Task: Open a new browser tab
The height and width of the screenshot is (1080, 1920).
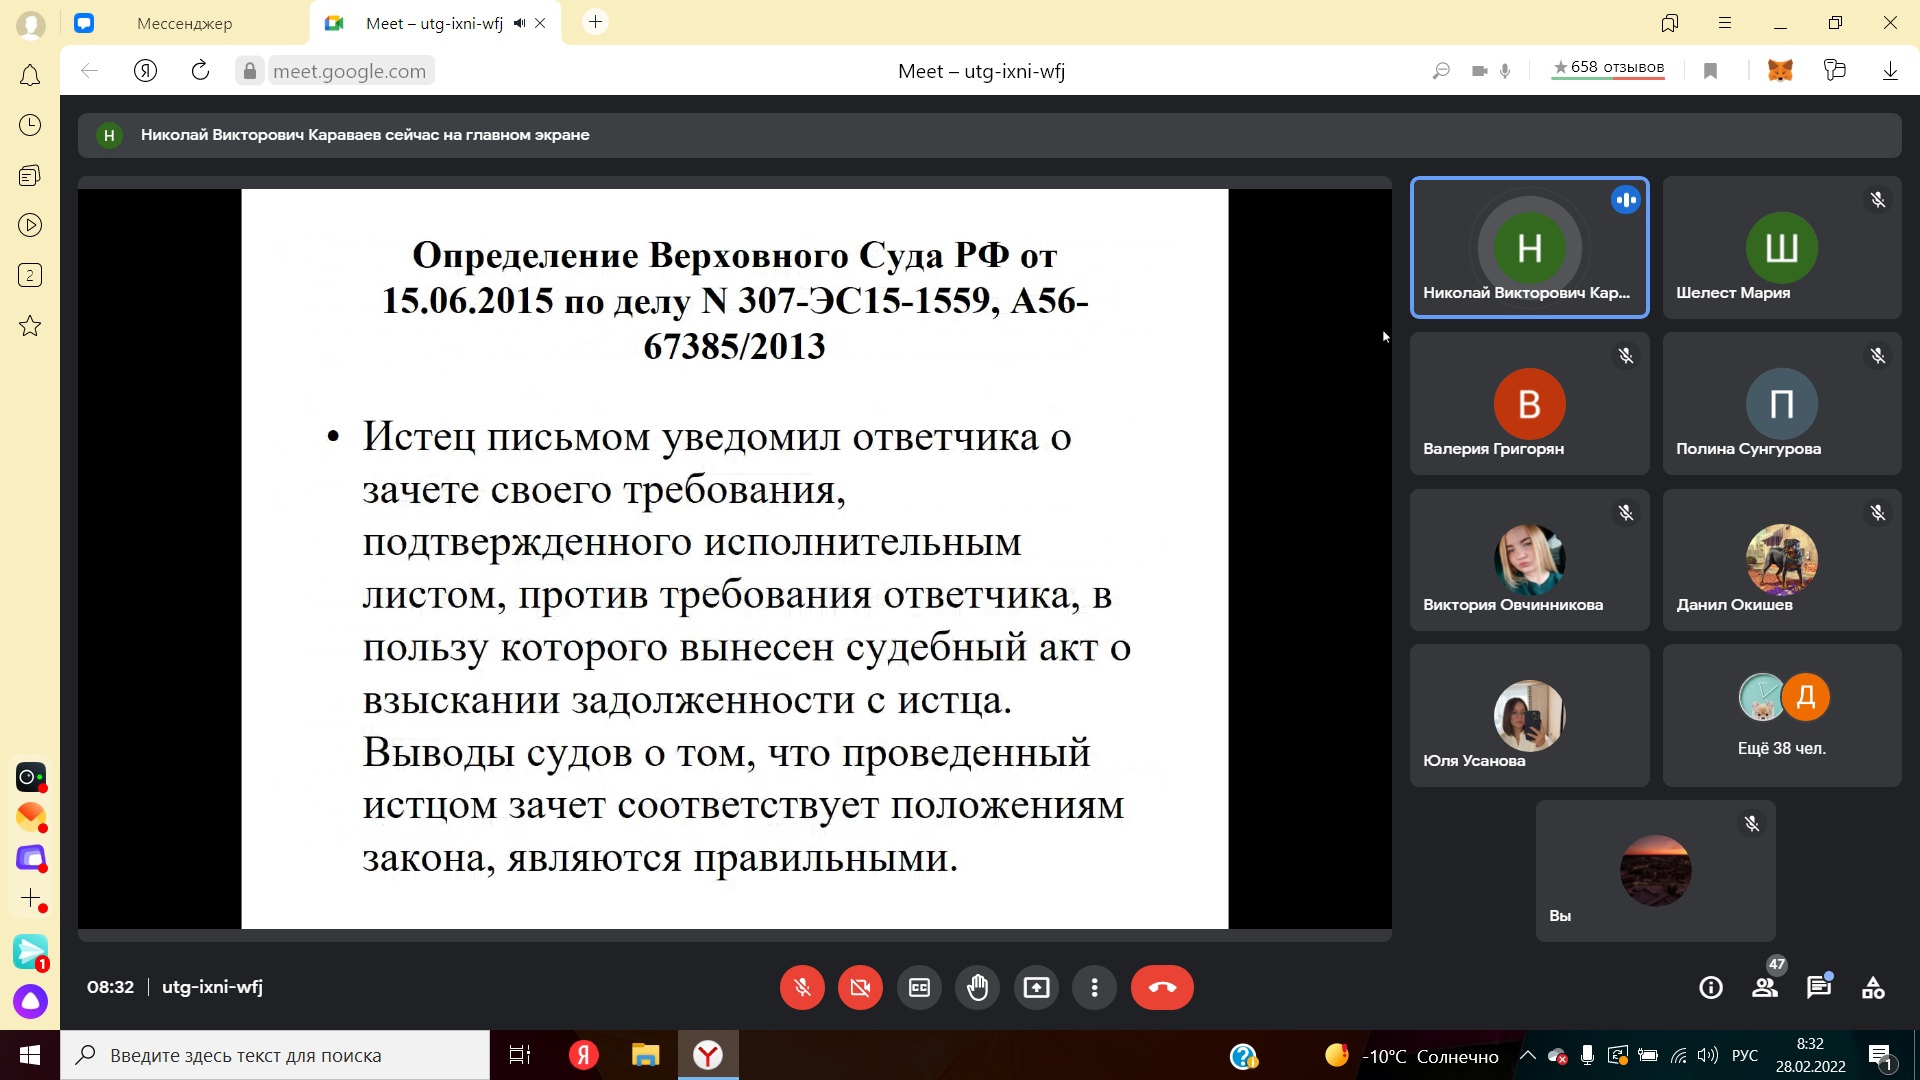Action: (x=595, y=22)
